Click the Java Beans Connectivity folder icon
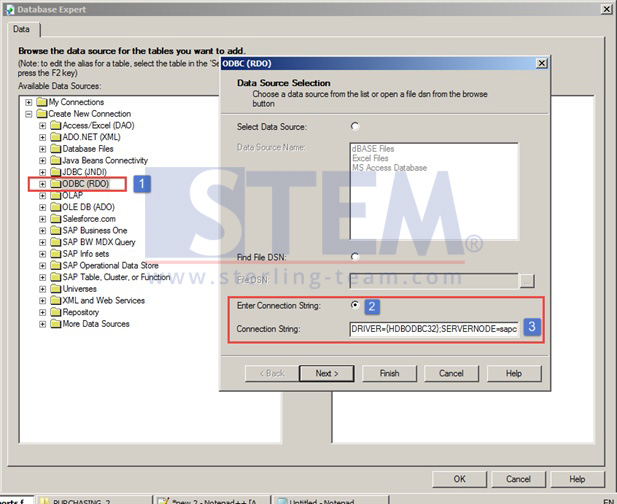Viewport: 617px width, 504px height. coord(56,160)
